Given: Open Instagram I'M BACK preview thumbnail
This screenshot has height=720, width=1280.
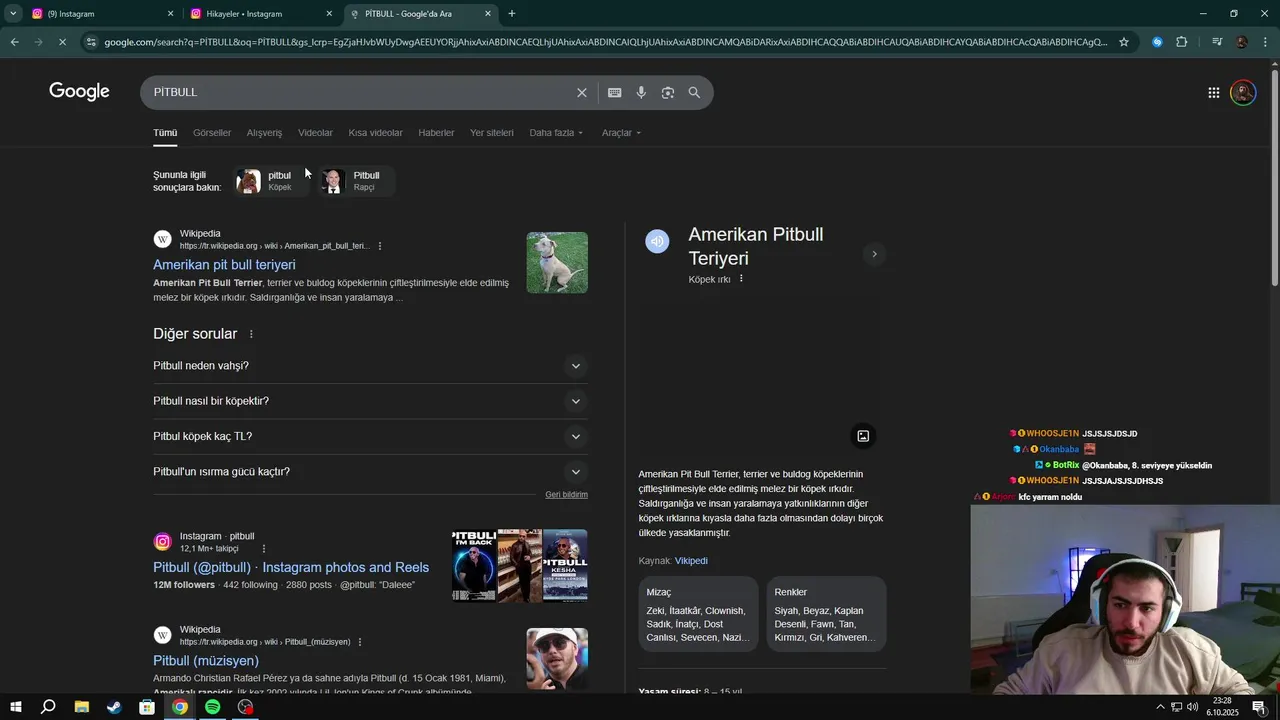Looking at the screenshot, I should (474, 566).
